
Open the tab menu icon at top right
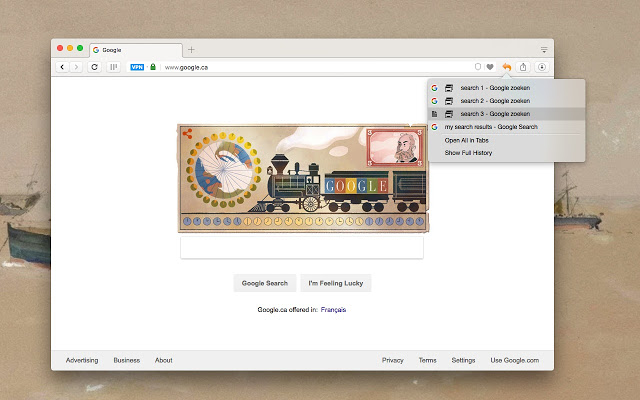pyautogui.click(x=544, y=50)
